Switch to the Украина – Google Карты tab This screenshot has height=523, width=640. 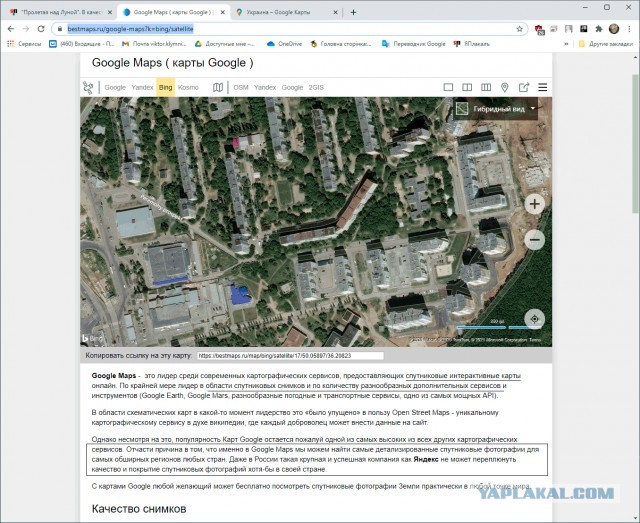coord(286,12)
